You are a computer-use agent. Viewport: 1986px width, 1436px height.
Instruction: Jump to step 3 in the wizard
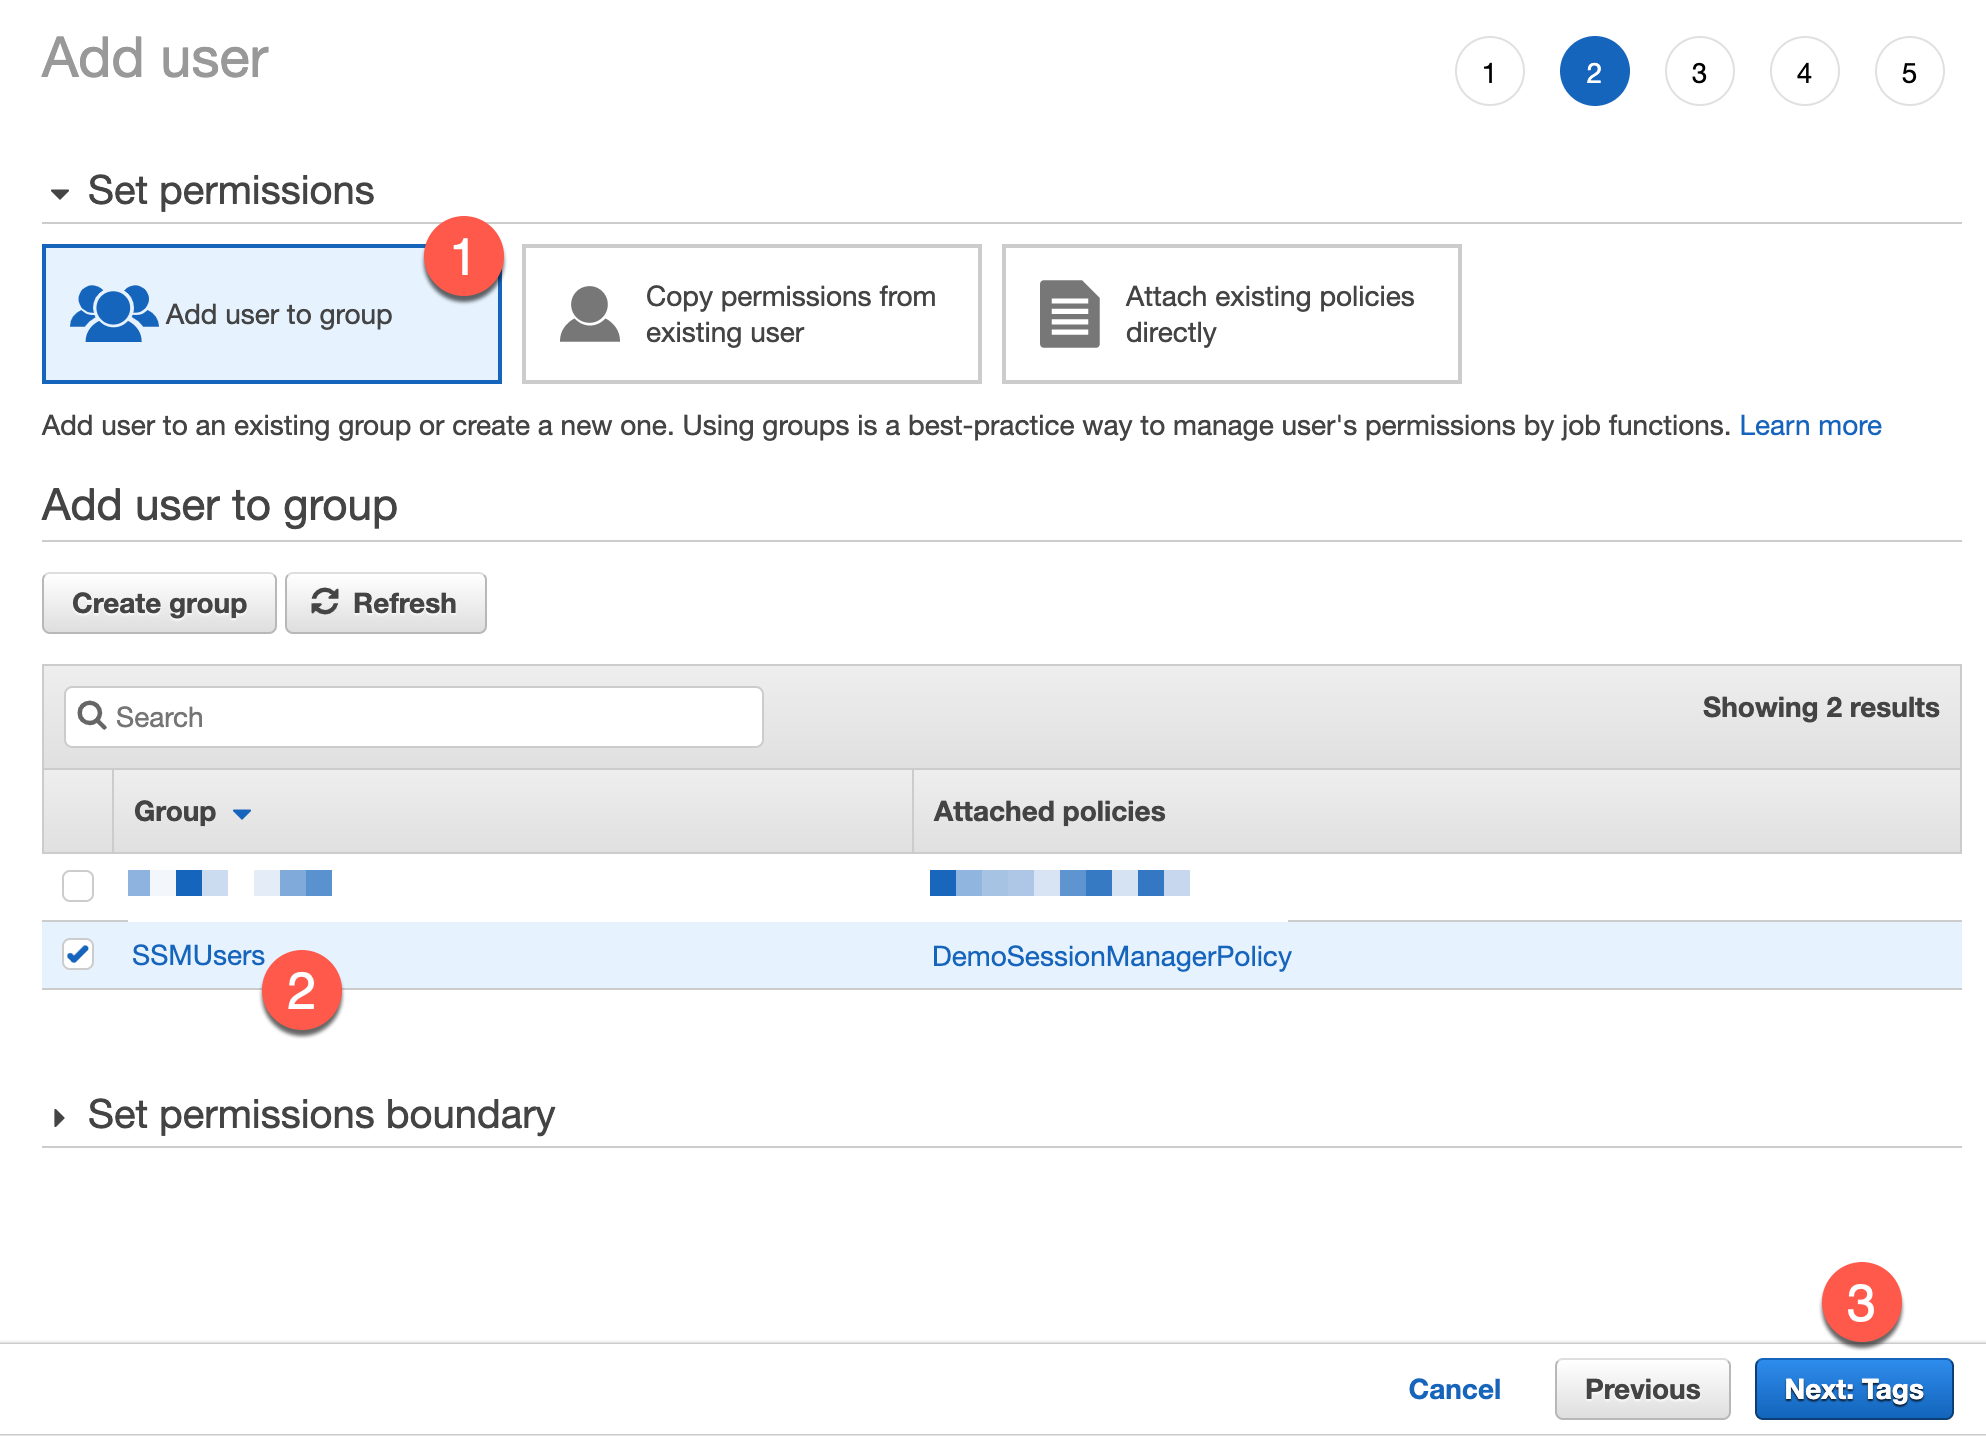click(x=1699, y=71)
